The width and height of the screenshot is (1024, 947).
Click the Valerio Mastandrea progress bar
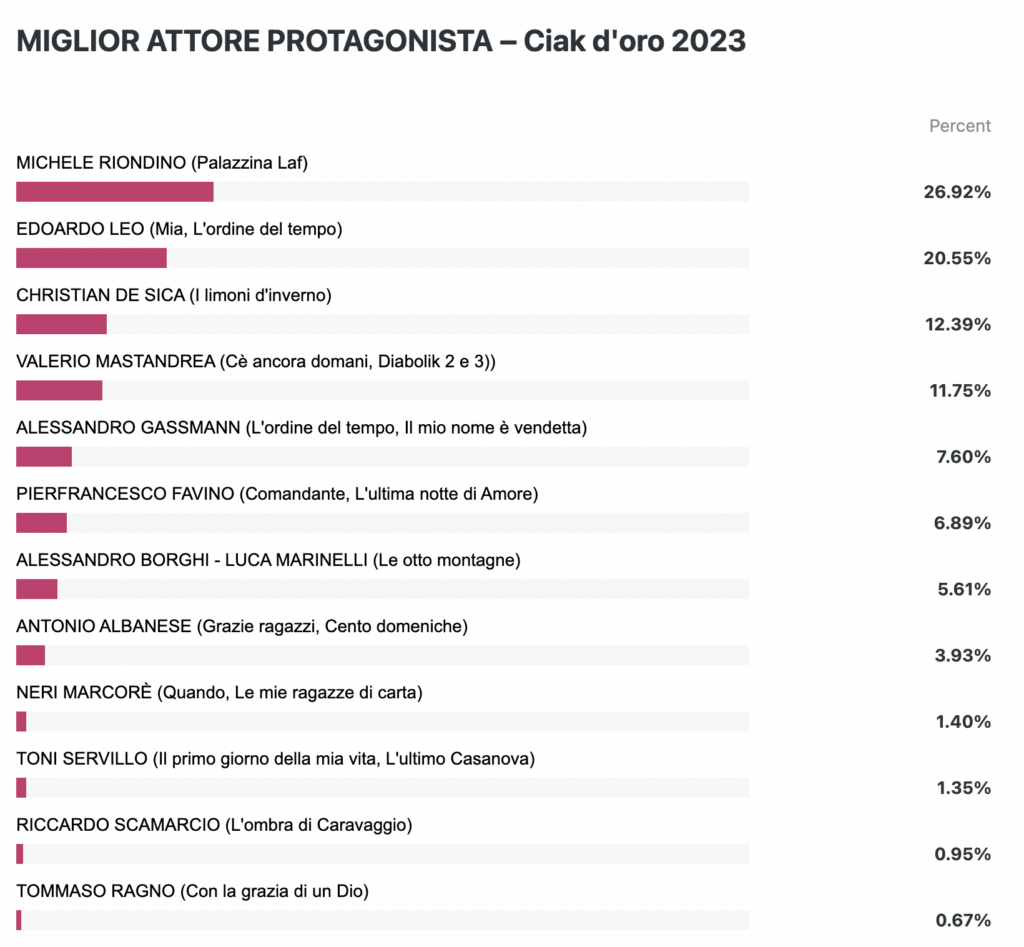383,391
